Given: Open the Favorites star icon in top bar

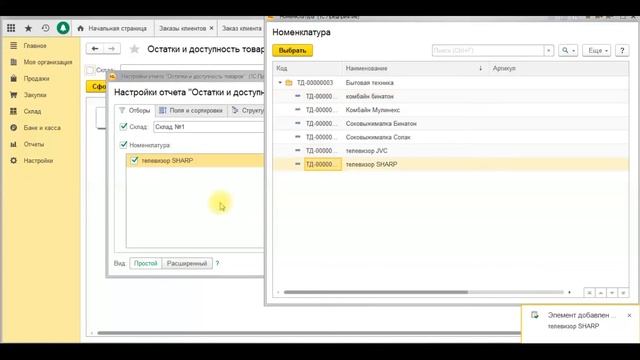Looking at the screenshot, I should (x=28, y=28).
